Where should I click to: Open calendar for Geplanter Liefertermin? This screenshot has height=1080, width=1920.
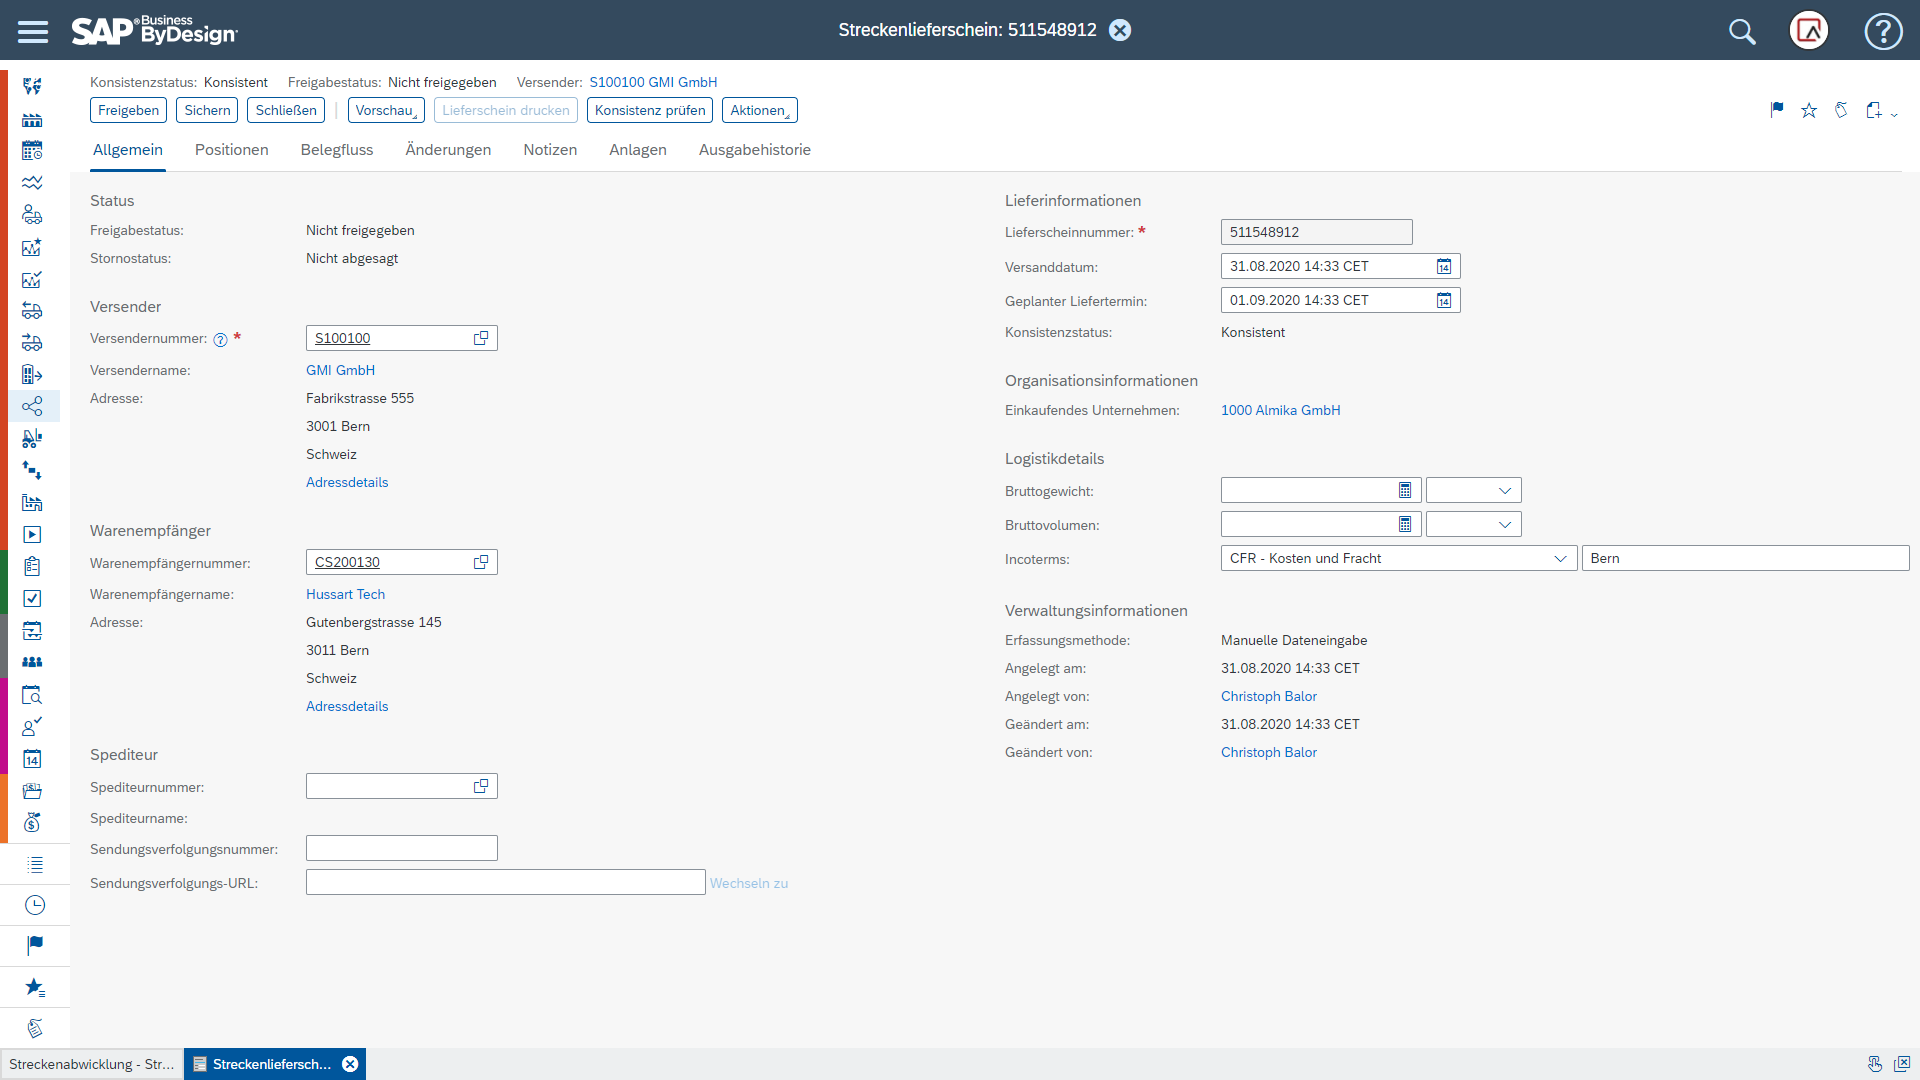(1444, 300)
